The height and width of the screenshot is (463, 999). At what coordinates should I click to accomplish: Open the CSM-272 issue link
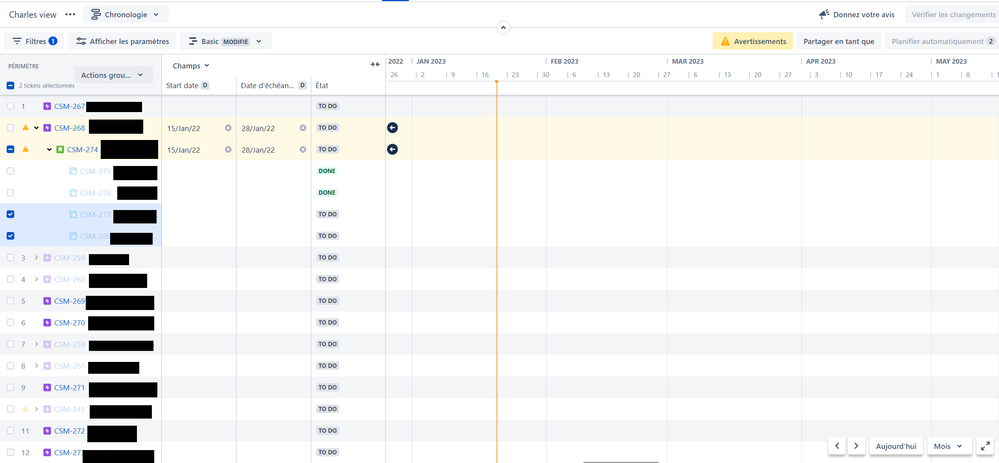pyautogui.click(x=69, y=431)
